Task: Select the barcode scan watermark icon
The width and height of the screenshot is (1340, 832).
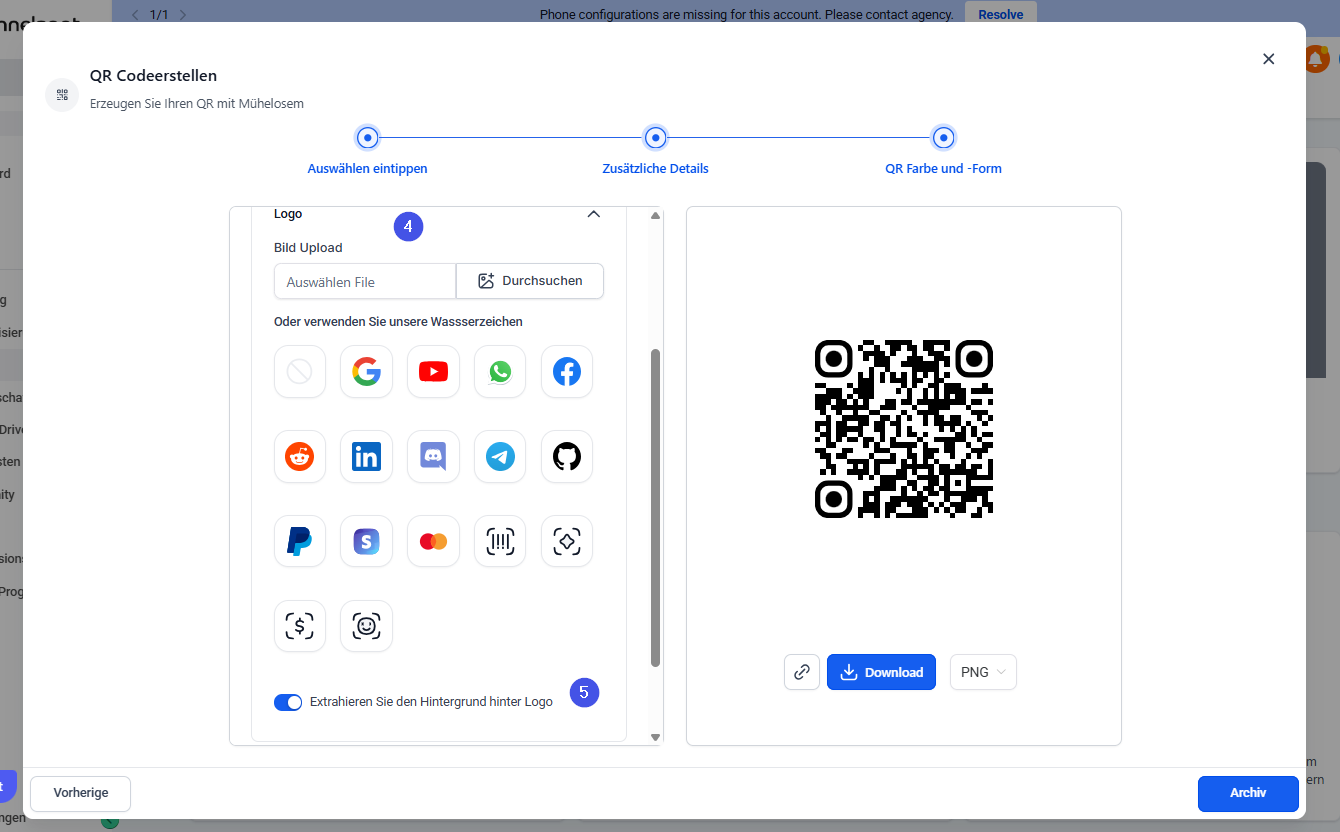Action: click(x=500, y=542)
